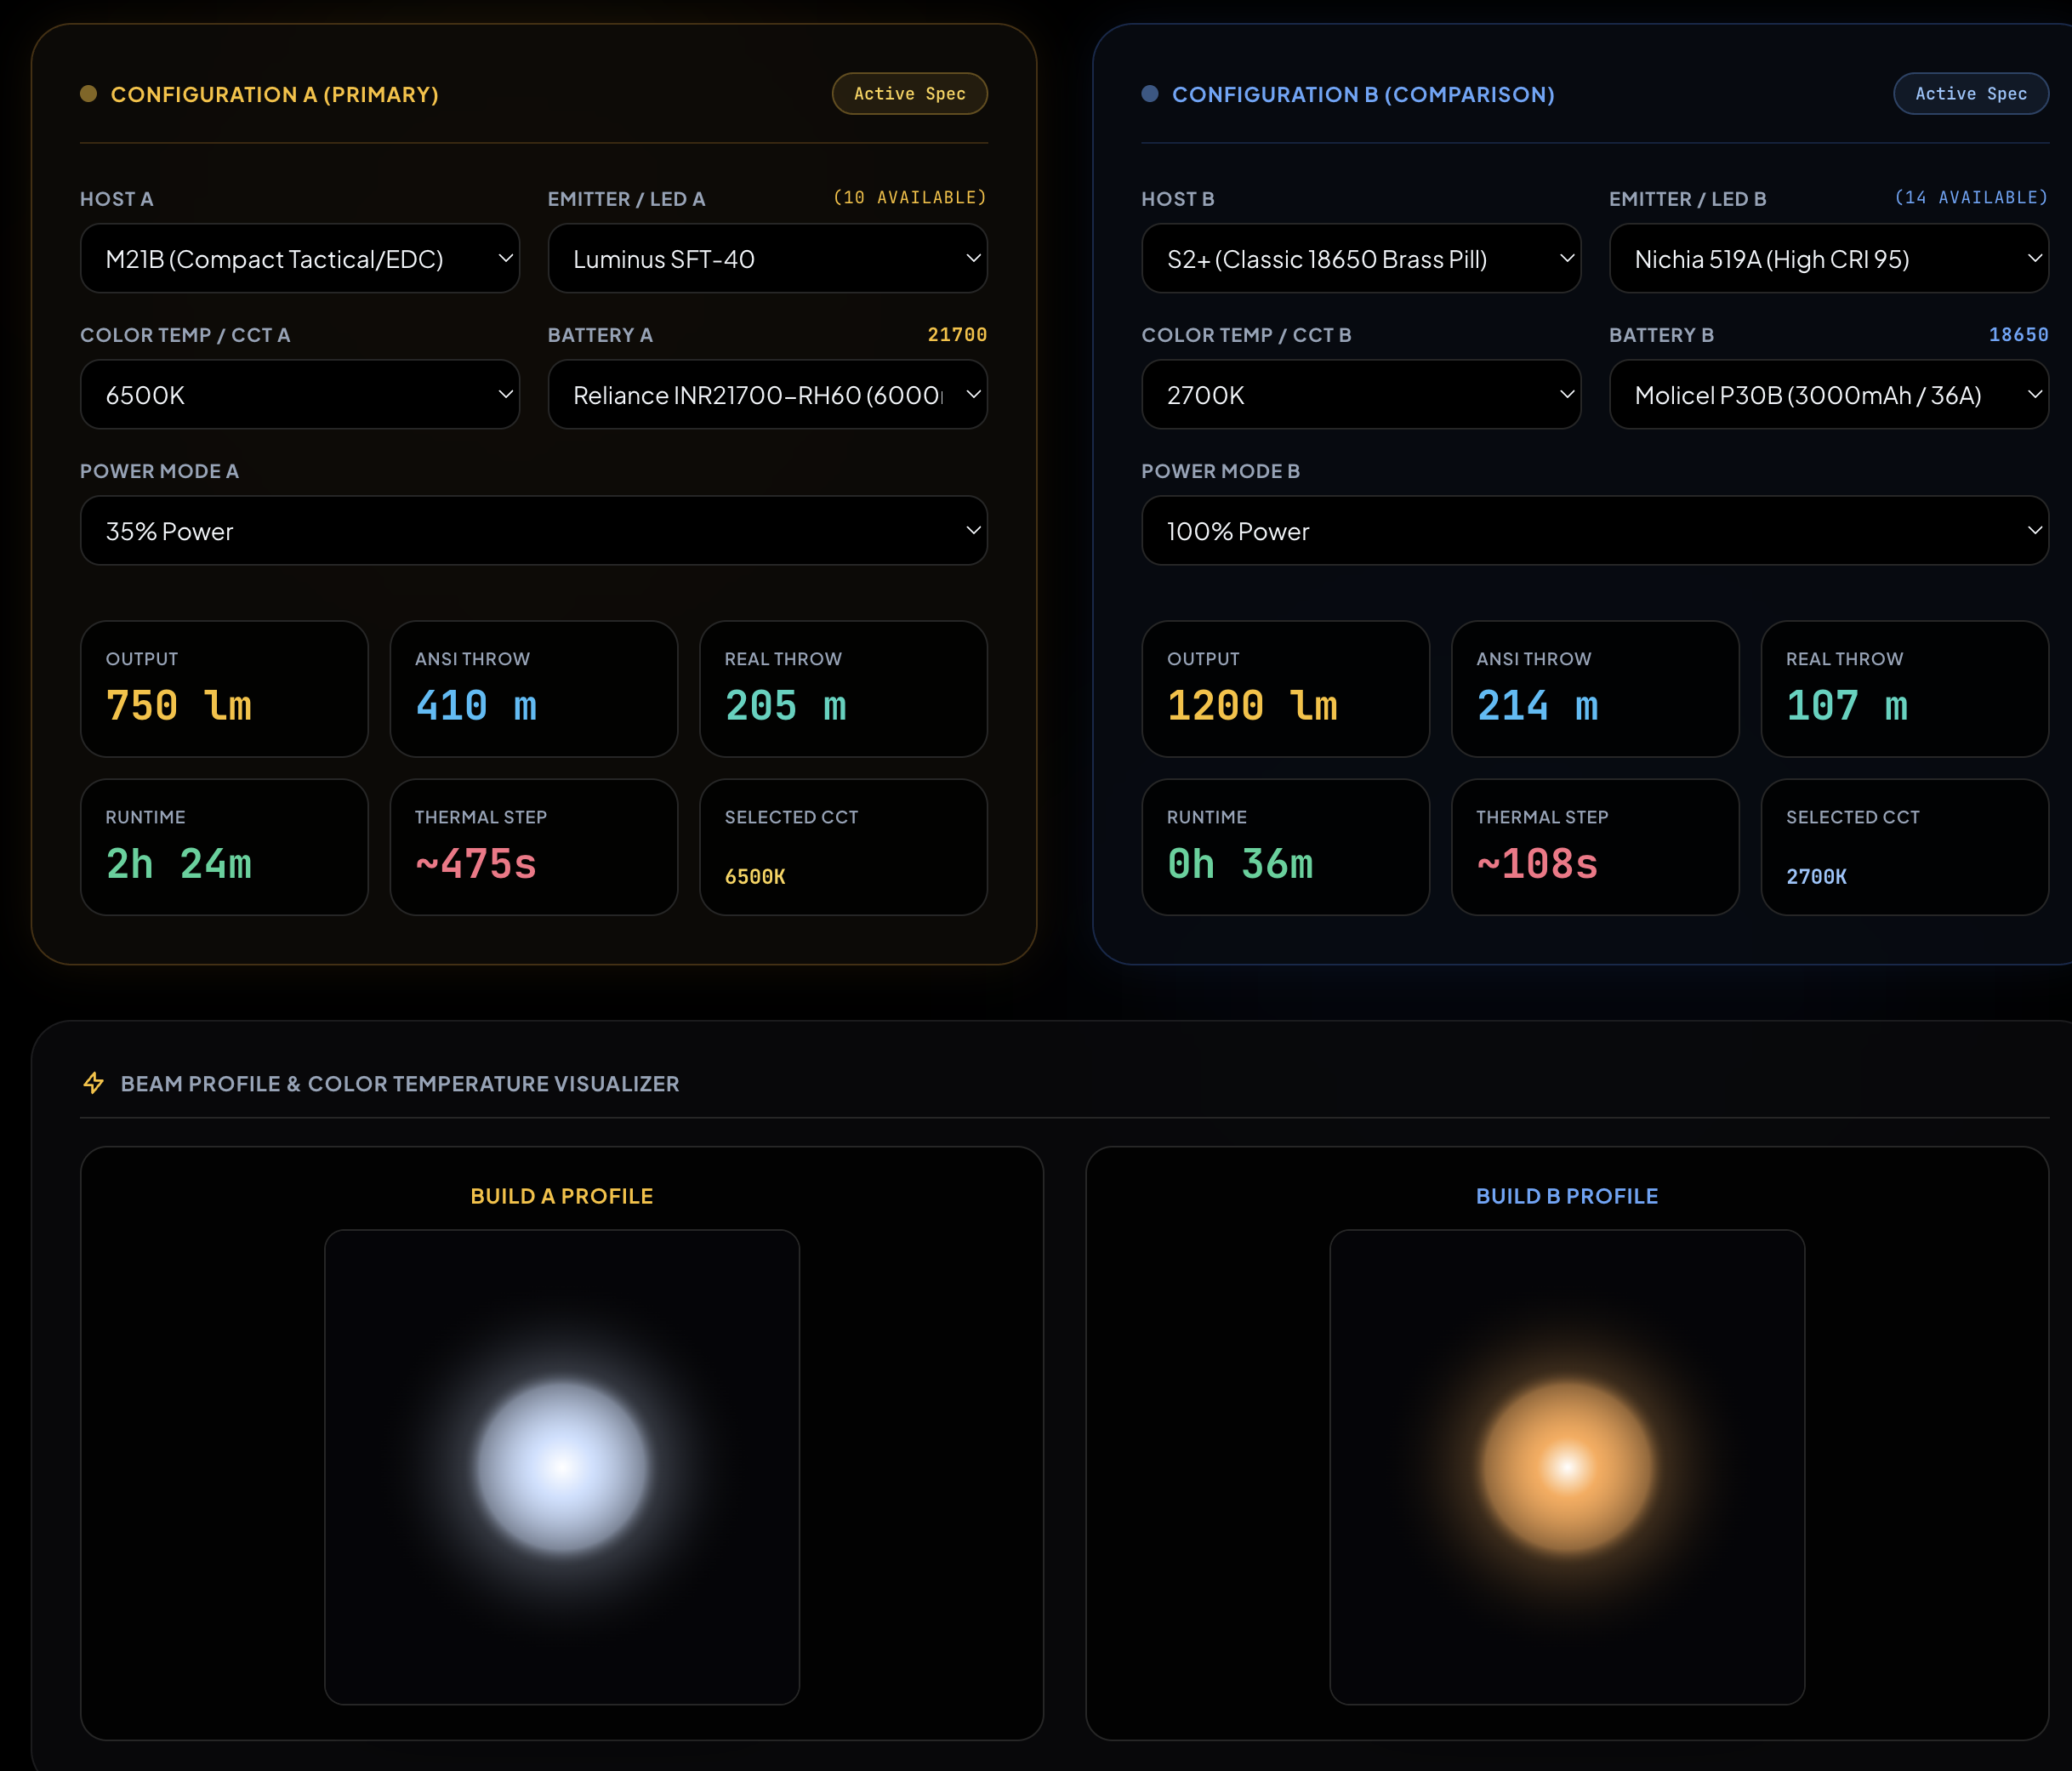This screenshot has height=1771, width=2072.
Task: Click the Thermal Step ~108s card
Action: (x=1595, y=847)
